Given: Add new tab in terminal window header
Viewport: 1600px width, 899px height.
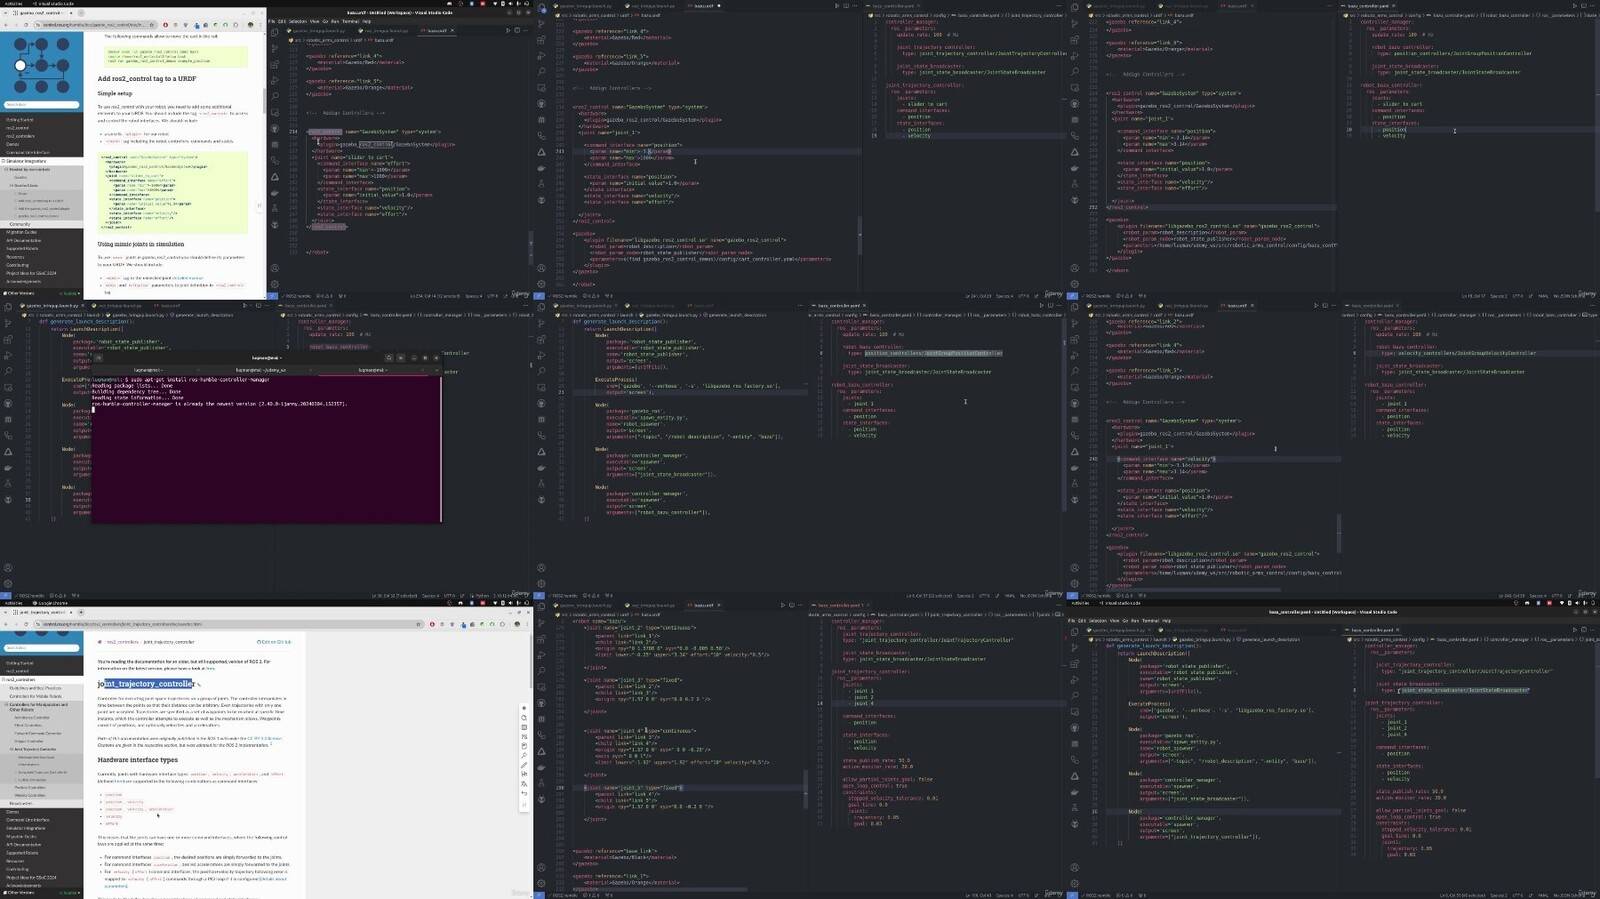Looking at the screenshot, I should [99, 358].
